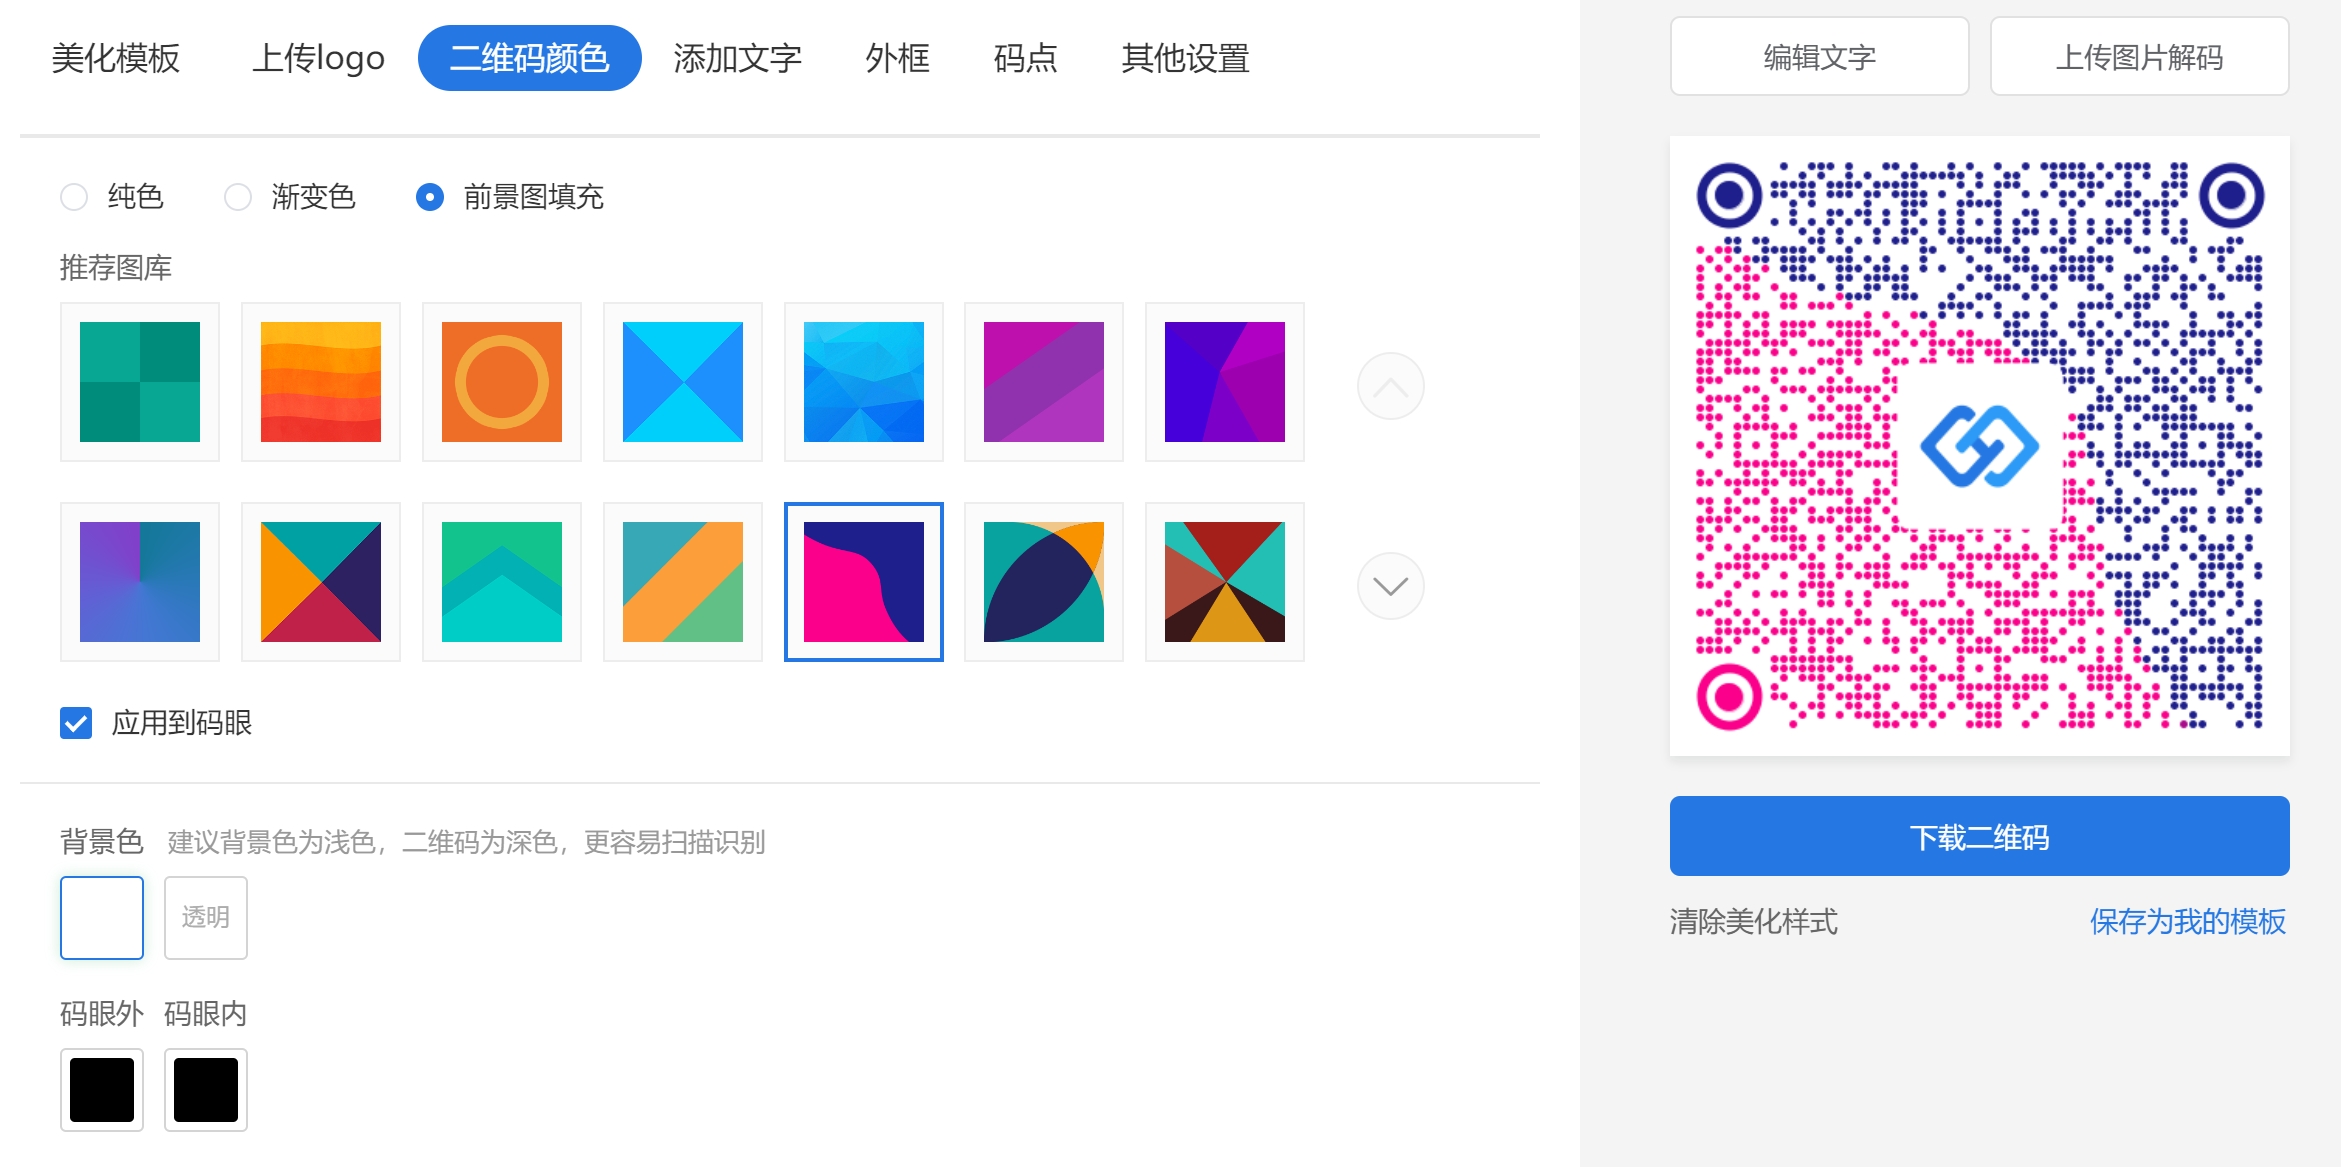Set background to 透明
The image size is (2341, 1167).
(x=206, y=918)
